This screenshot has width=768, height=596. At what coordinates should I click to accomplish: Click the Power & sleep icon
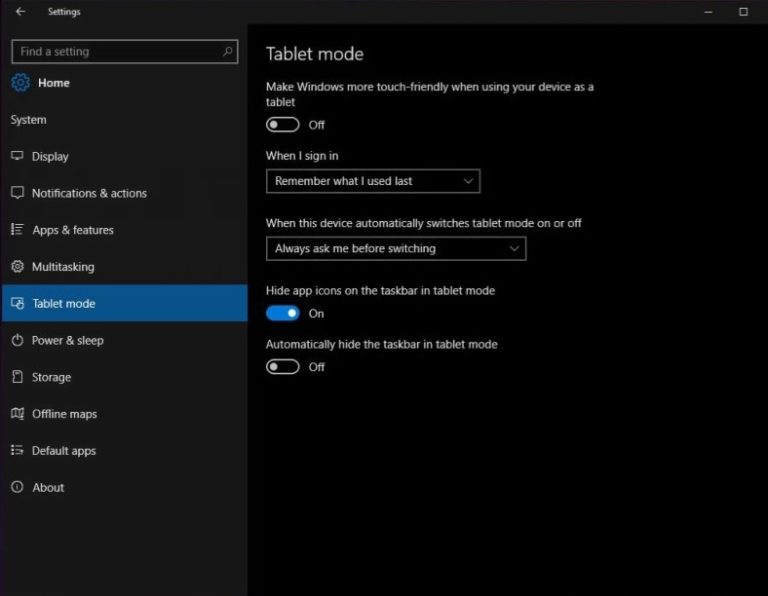tap(17, 340)
